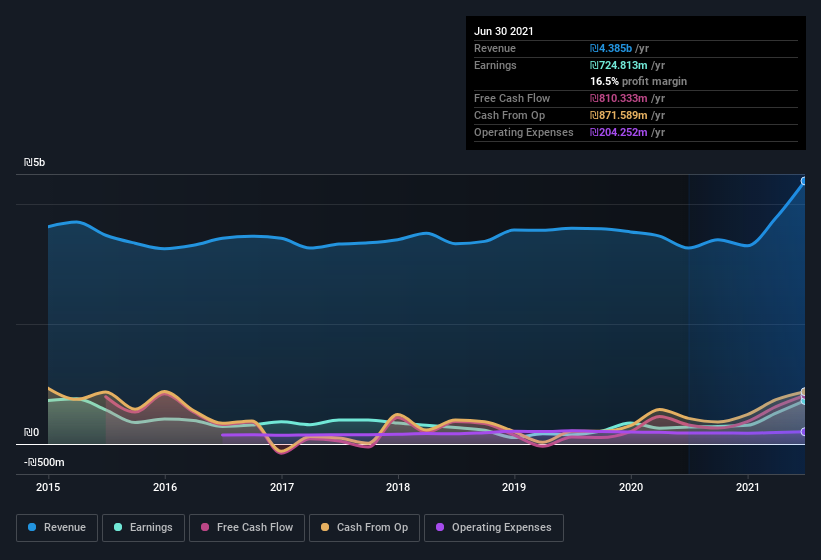Click the blue Revenue legend dot

coord(32,527)
